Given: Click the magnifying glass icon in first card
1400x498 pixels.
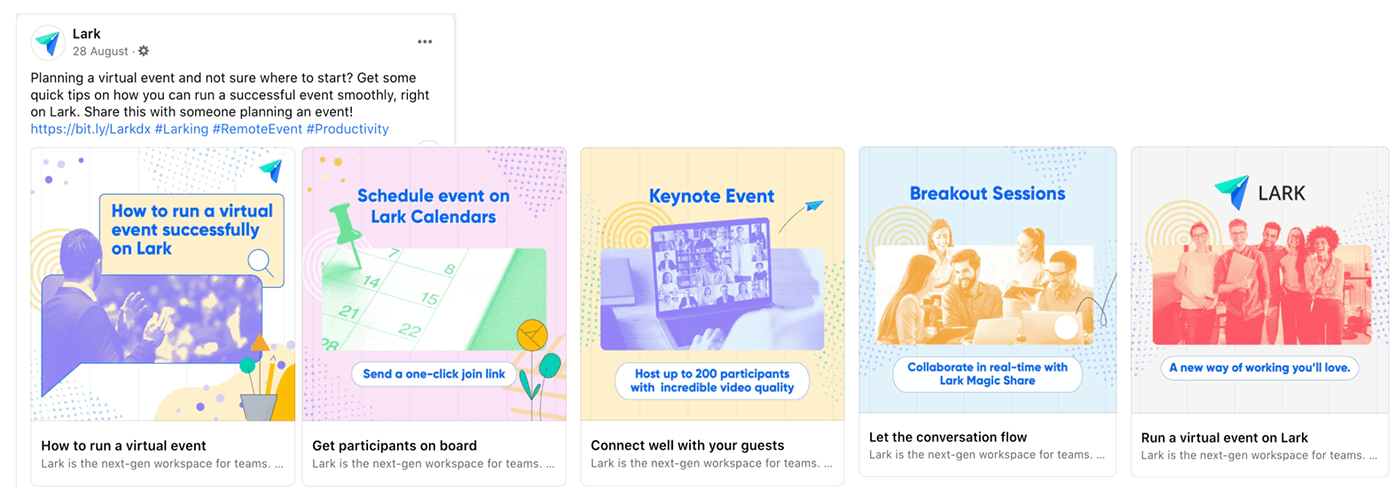Looking at the screenshot, I should tap(261, 263).
